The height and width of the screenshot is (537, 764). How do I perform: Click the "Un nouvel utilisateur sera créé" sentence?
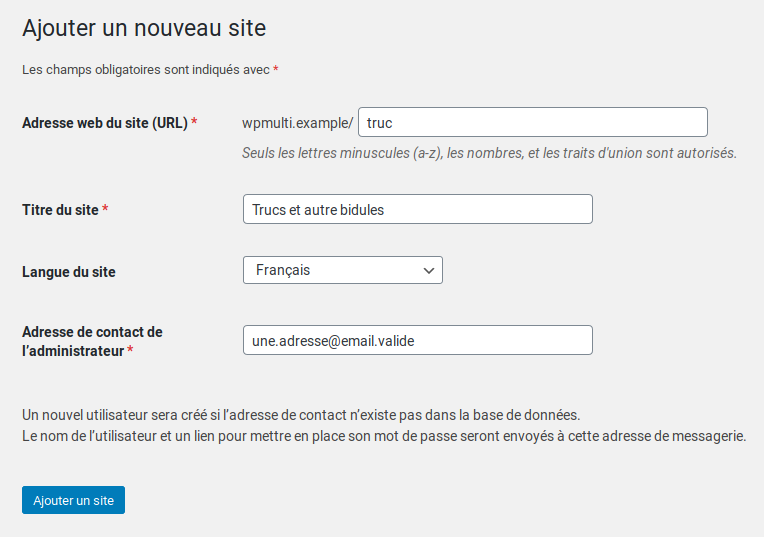click(301, 415)
